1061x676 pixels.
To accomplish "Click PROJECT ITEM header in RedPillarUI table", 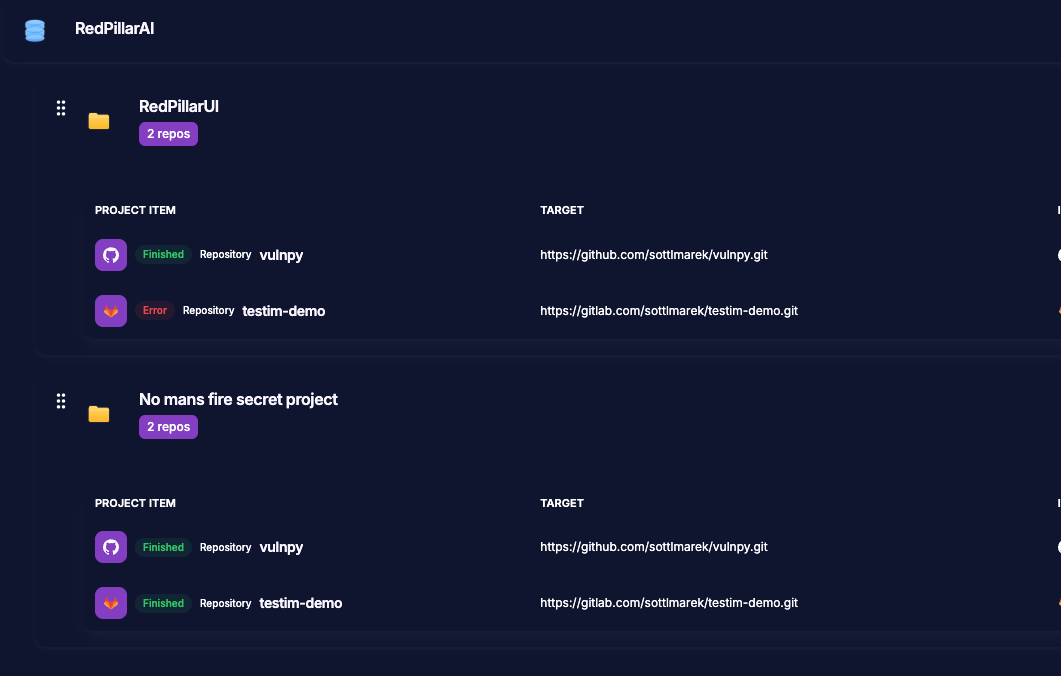I will pos(135,210).
